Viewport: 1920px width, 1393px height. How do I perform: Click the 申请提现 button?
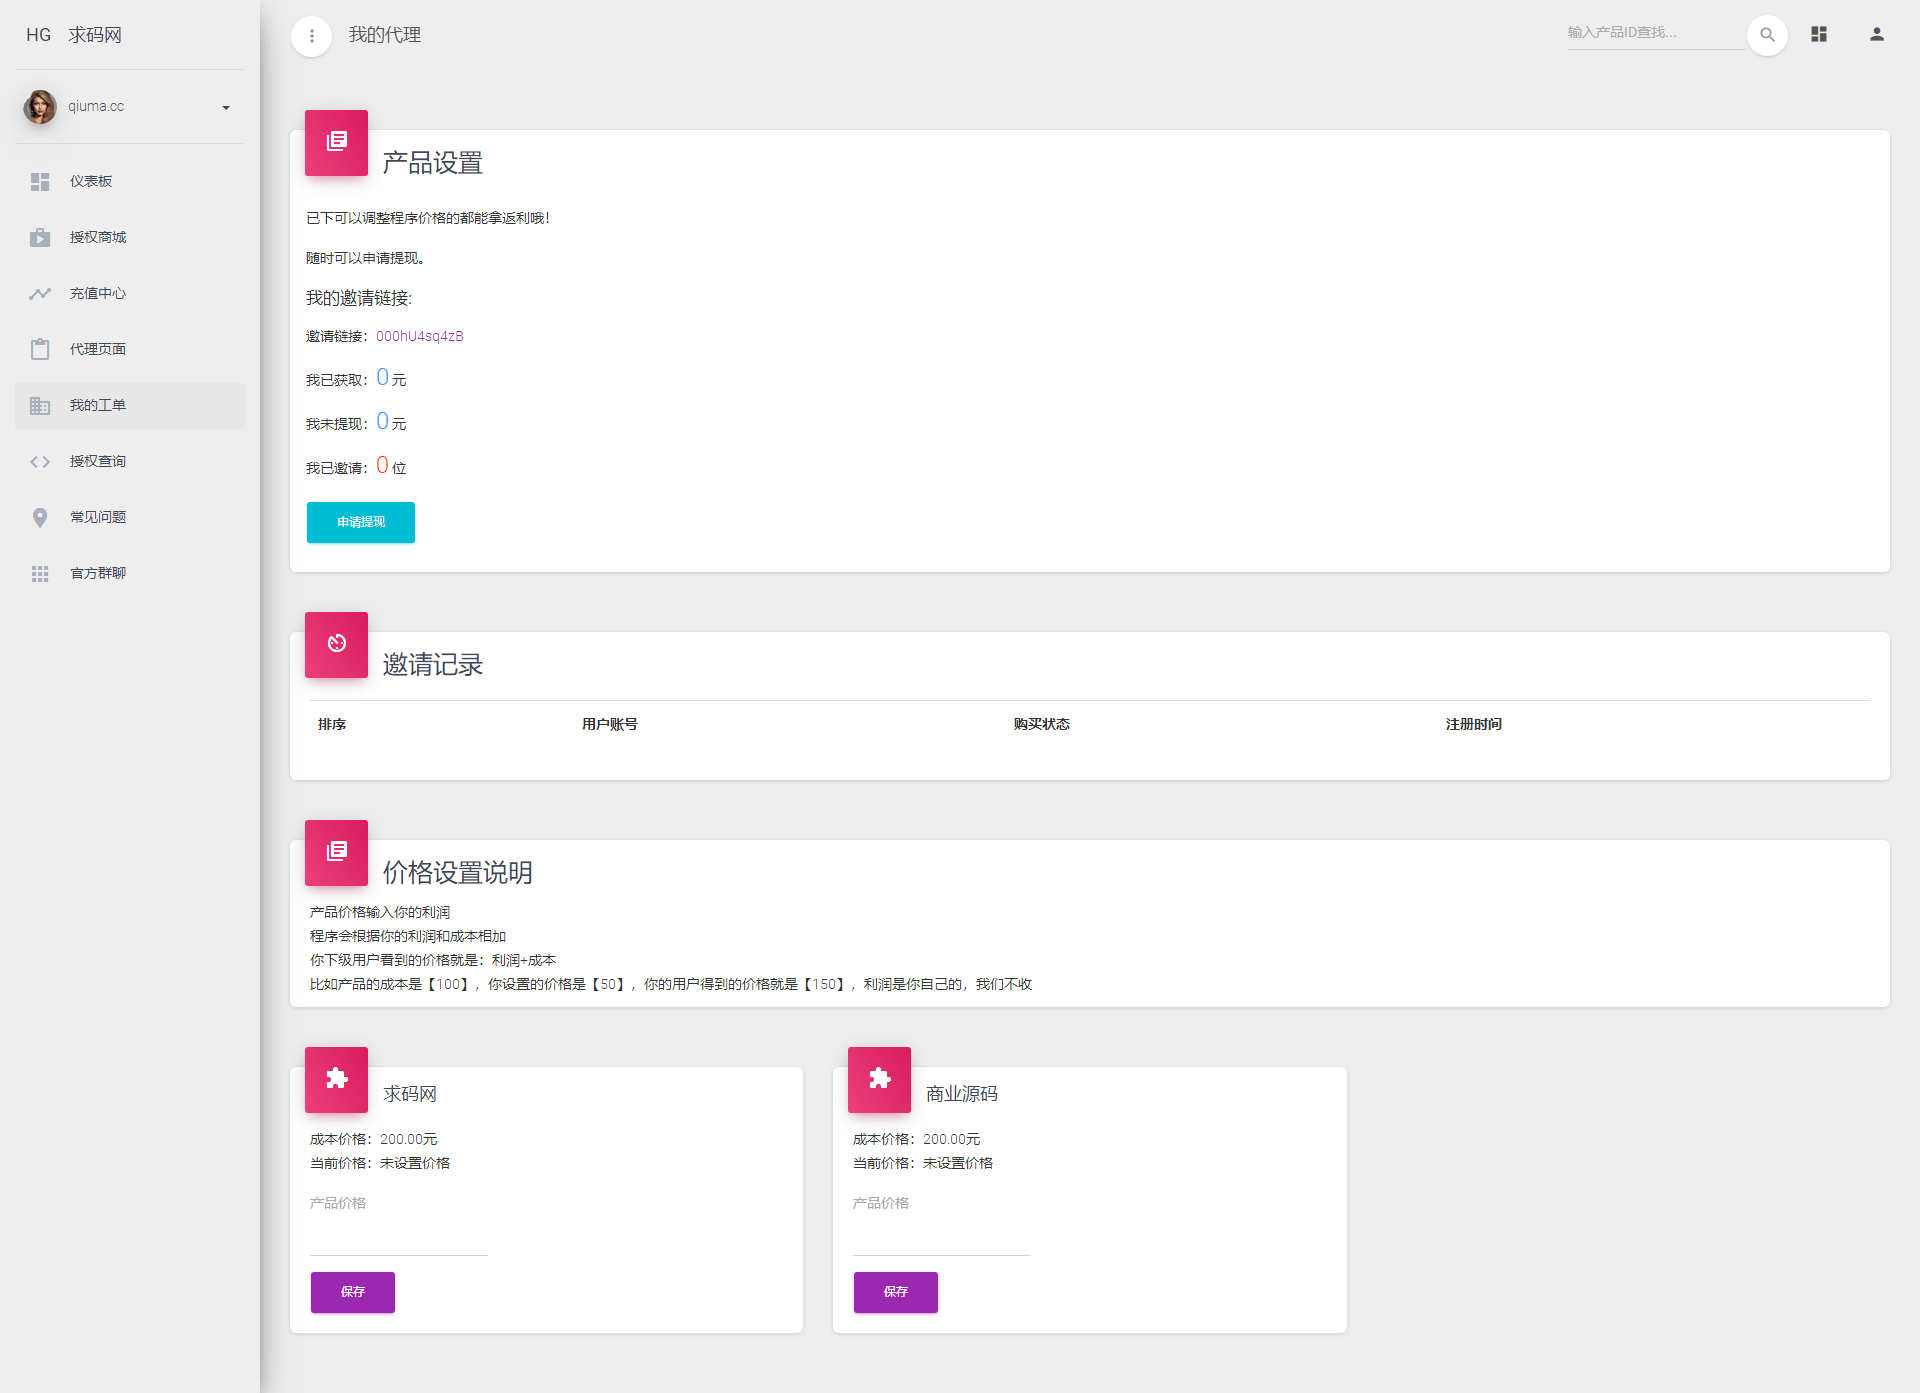point(361,522)
